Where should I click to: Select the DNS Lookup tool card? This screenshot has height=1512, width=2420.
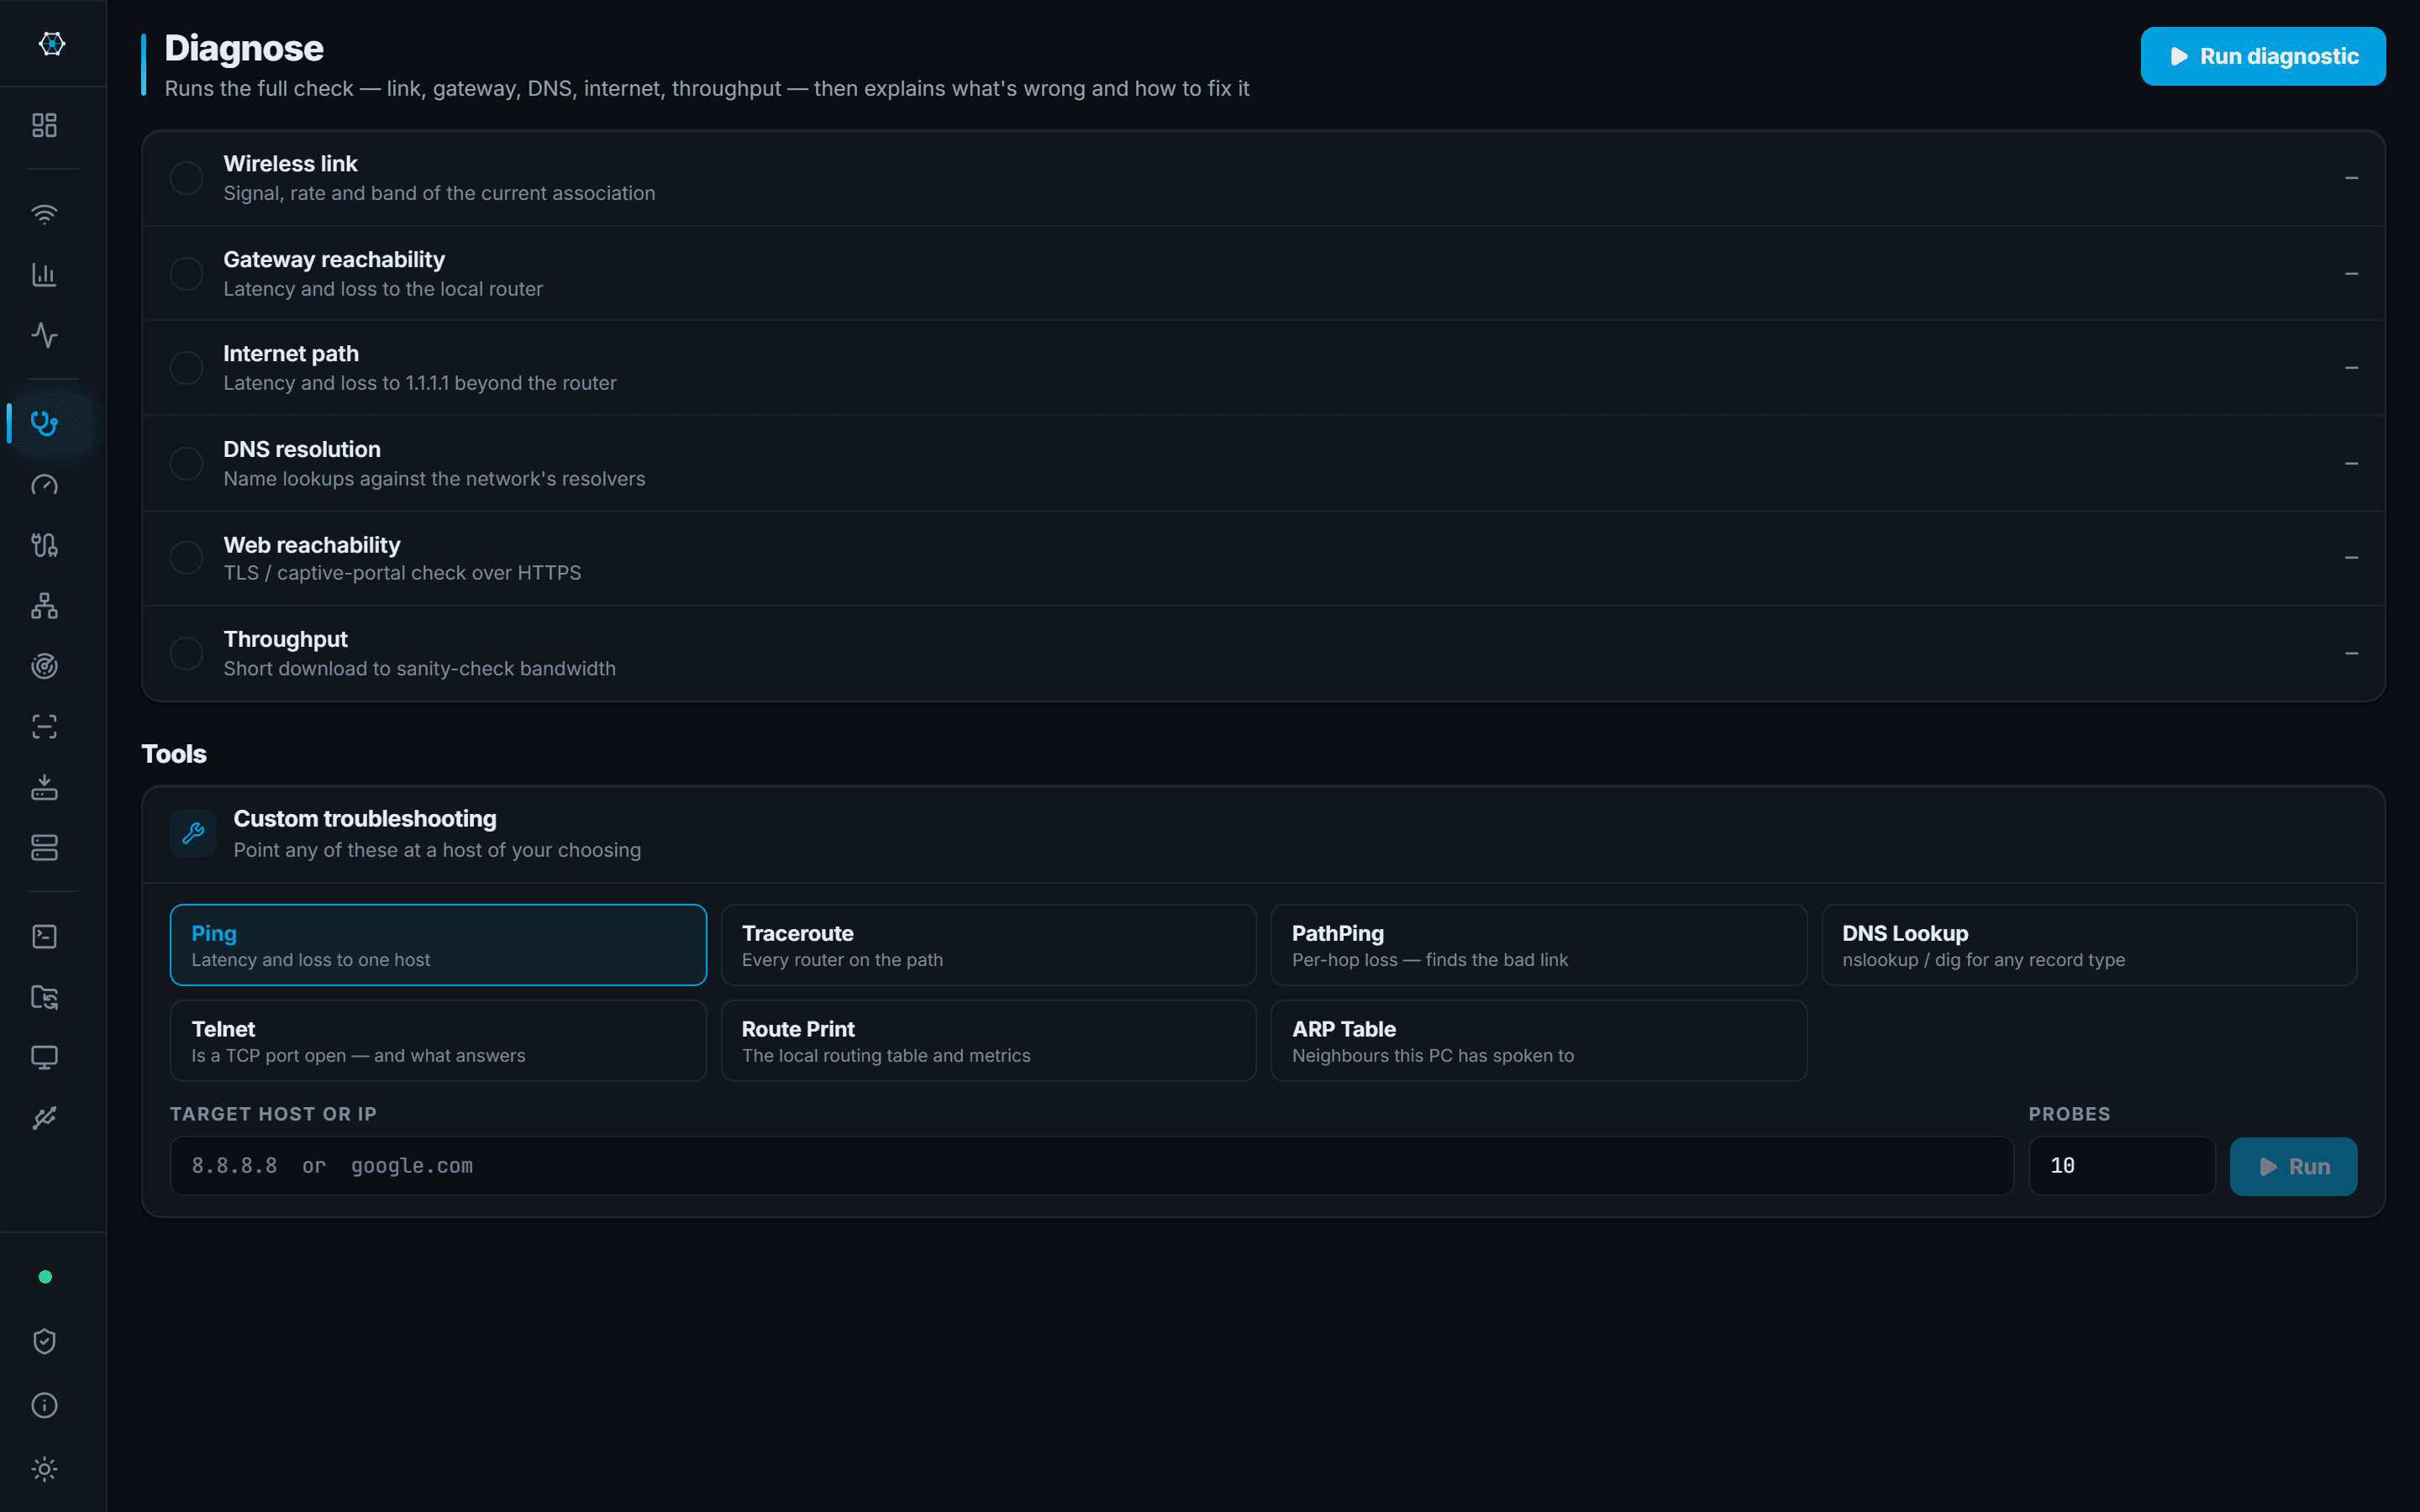coord(2089,945)
